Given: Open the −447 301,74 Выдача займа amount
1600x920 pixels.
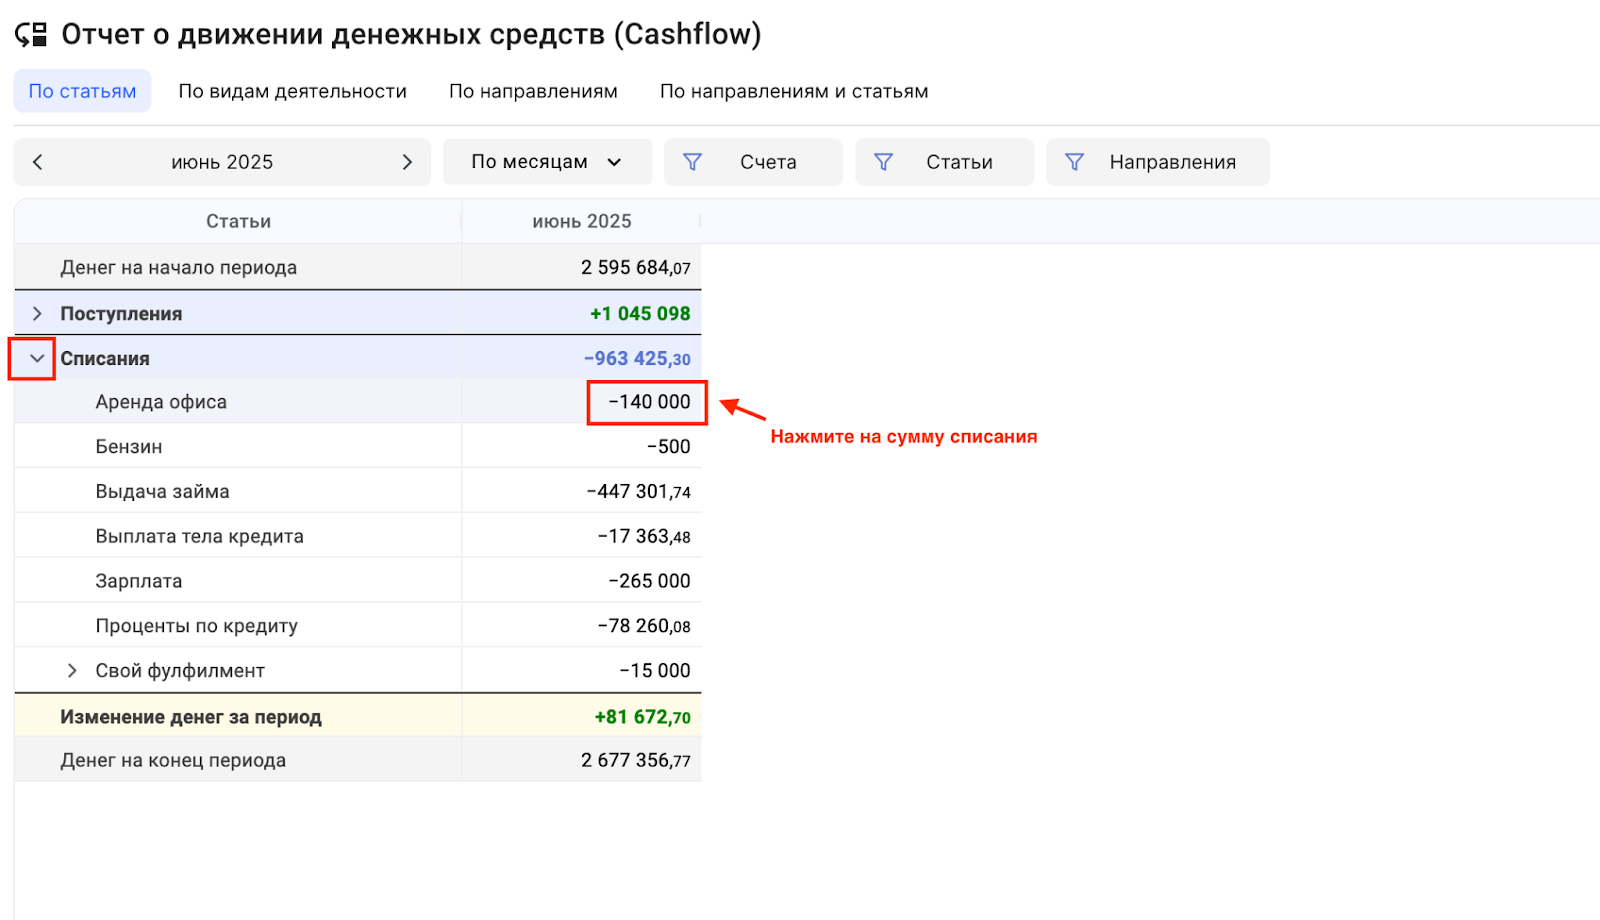Looking at the screenshot, I should (638, 492).
